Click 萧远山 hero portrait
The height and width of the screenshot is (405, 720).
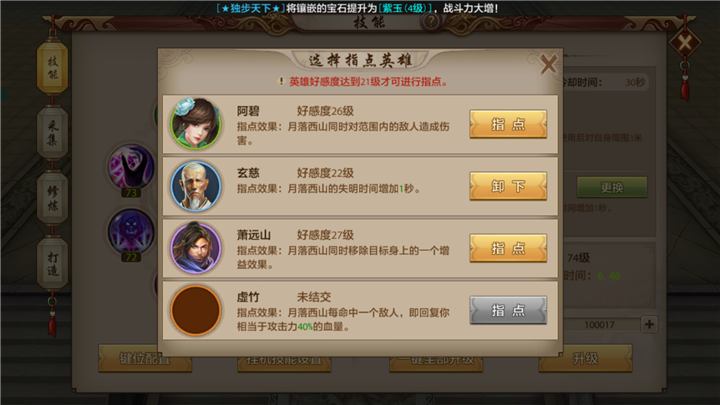pyautogui.click(x=196, y=248)
